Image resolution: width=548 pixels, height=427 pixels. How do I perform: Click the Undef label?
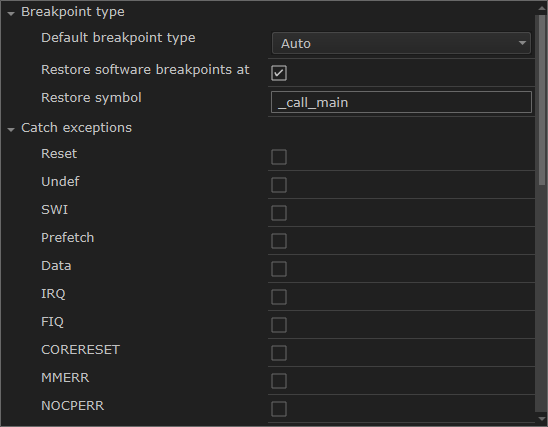(x=60, y=182)
